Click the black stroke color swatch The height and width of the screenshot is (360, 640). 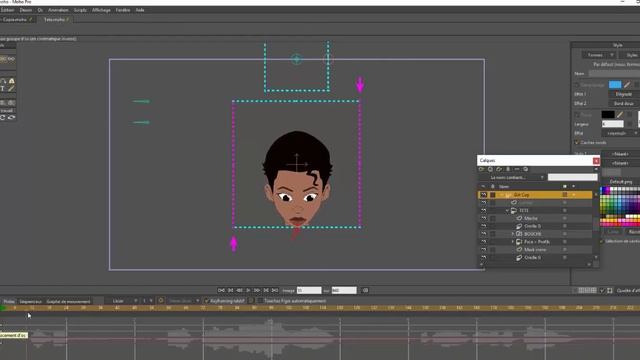pos(608,115)
